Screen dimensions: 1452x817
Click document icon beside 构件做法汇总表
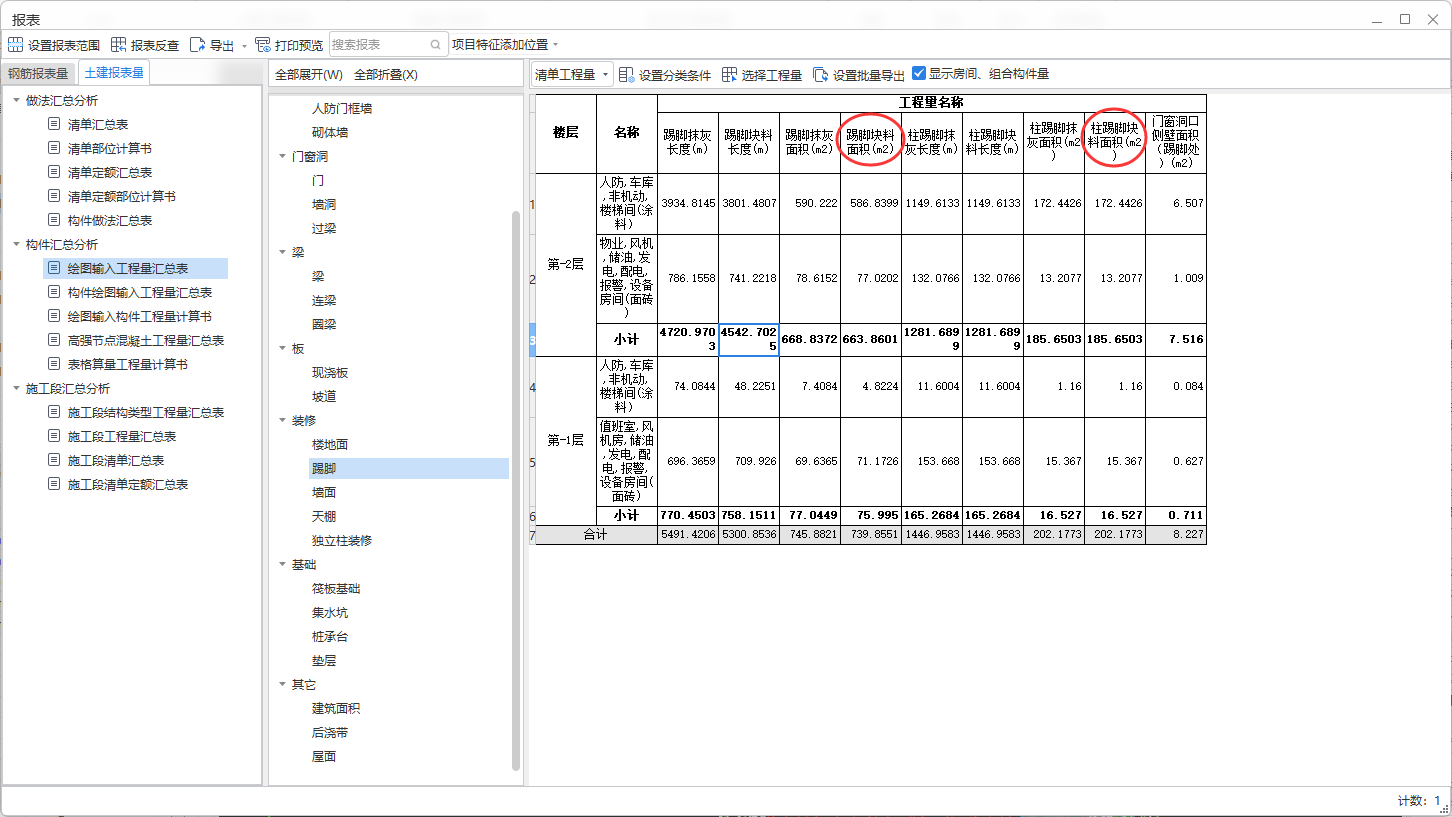[54, 220]
